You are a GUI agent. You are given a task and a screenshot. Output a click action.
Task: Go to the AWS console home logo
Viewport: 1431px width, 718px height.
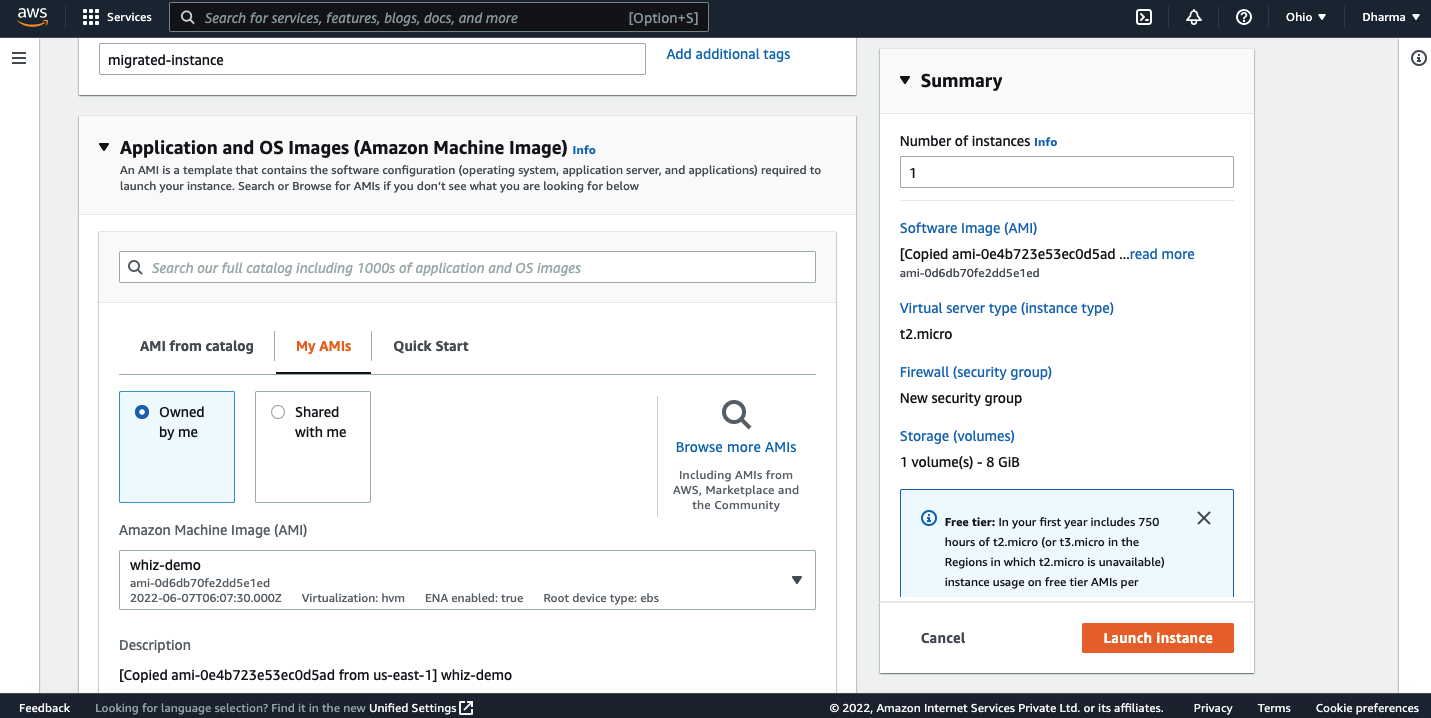[x=33, y=17]
